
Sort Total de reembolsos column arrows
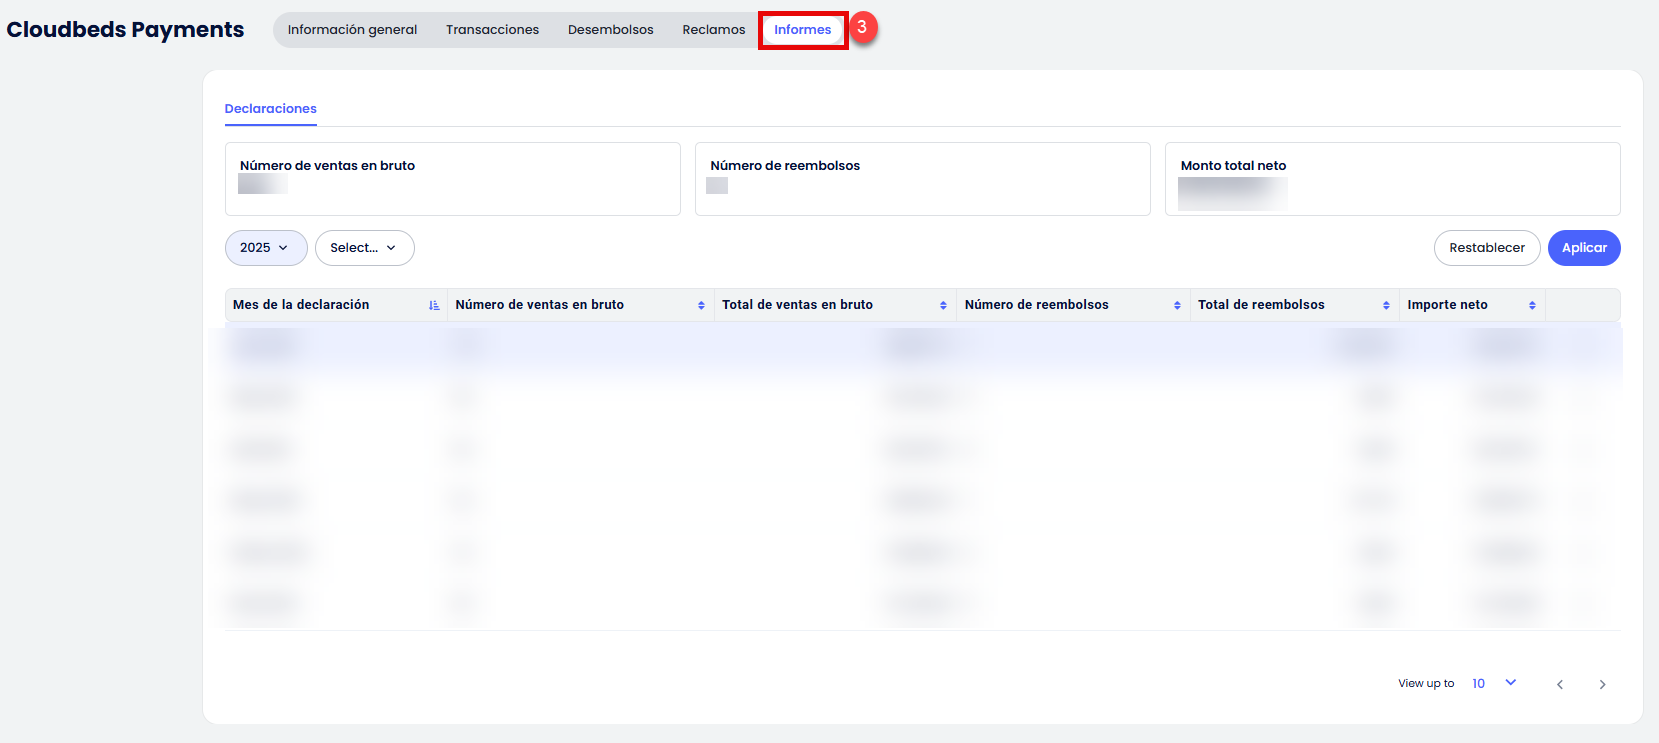tap(1386, 305)
